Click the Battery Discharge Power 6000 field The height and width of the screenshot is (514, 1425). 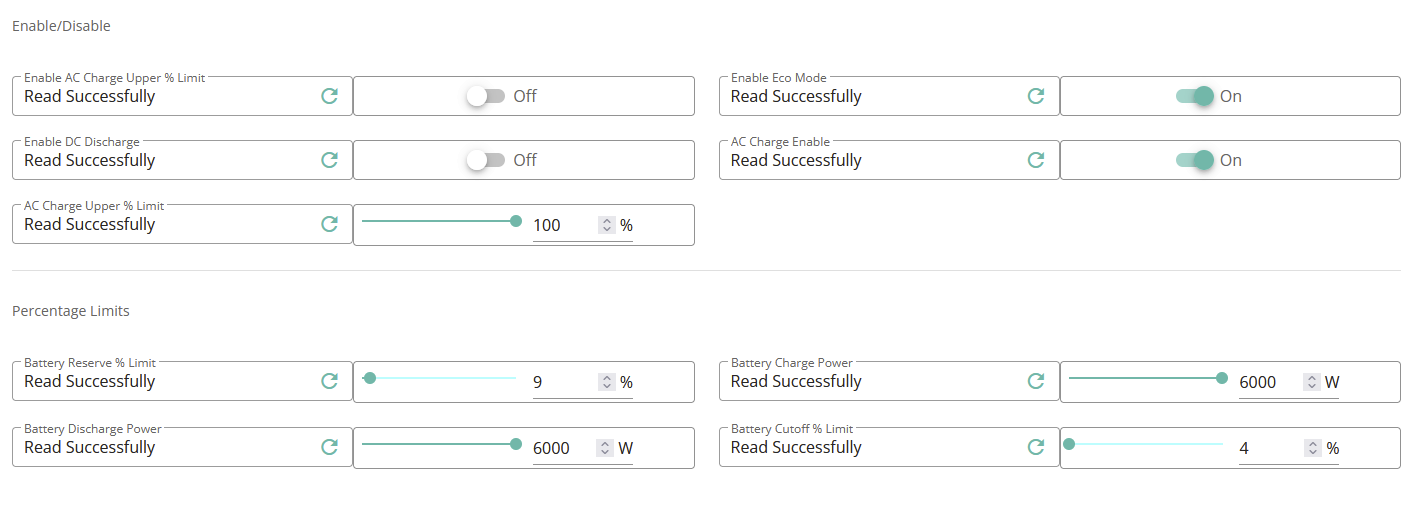click(x=564, y=448)
